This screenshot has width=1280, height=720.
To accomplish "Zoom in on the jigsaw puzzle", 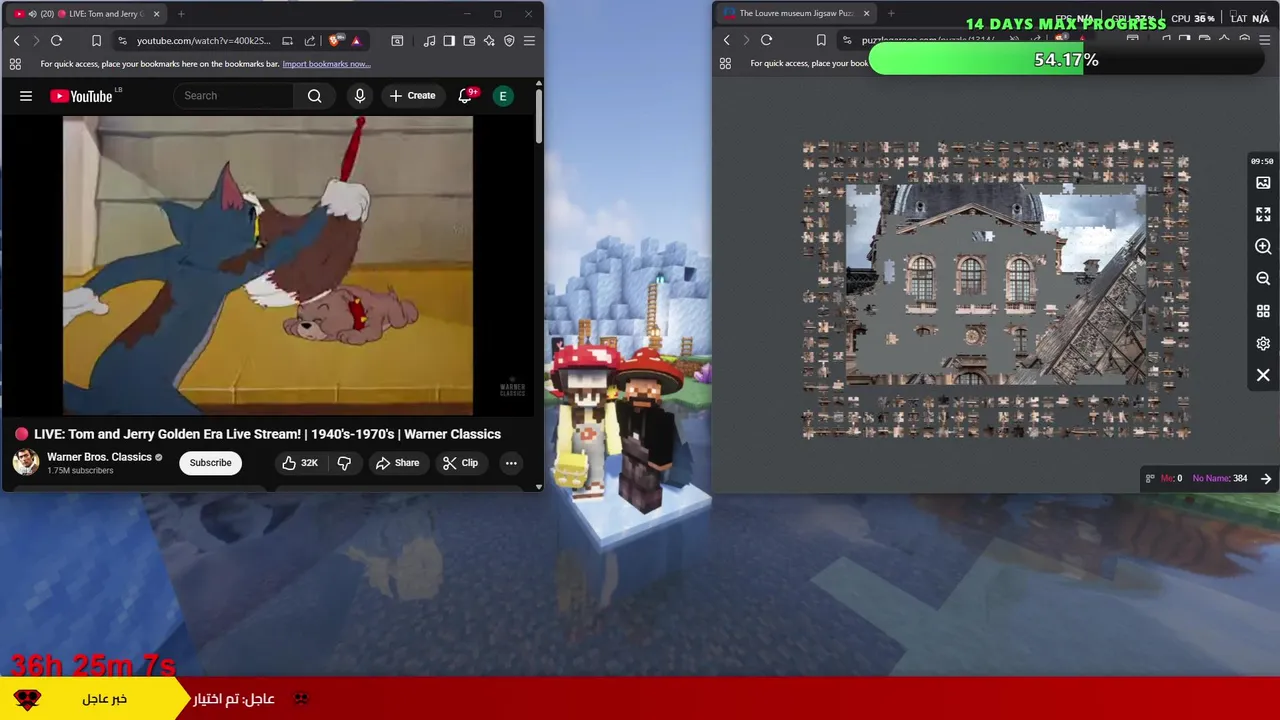I will coord(1263,247).
